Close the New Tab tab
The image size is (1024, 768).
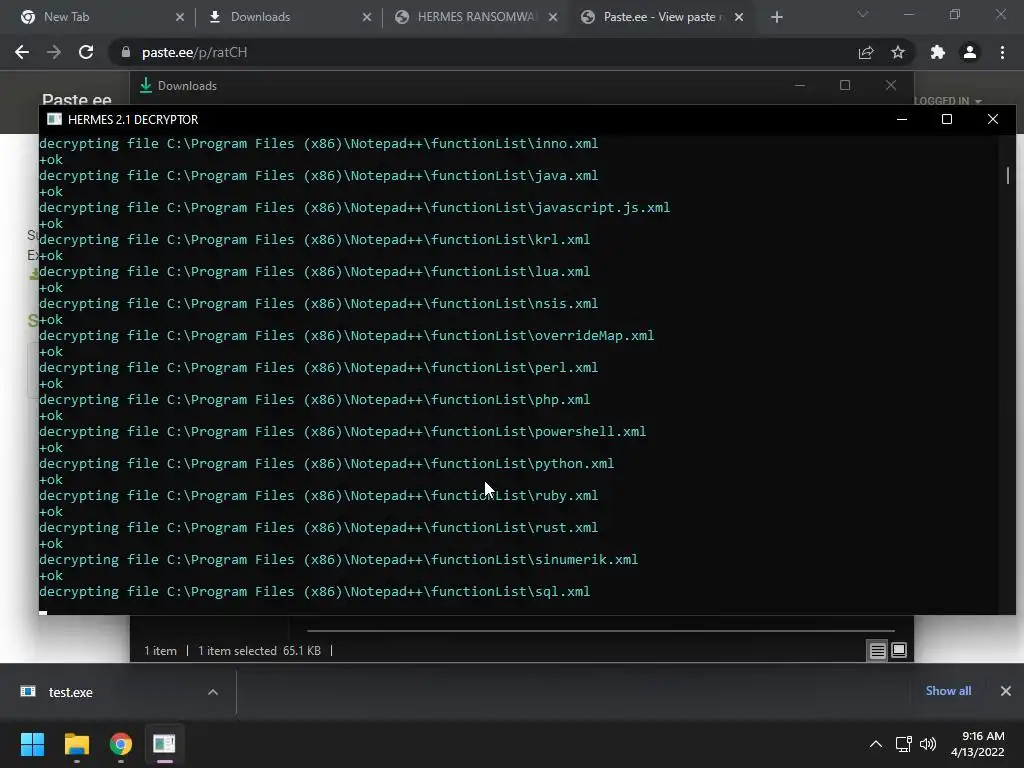(x=180, y=18)
